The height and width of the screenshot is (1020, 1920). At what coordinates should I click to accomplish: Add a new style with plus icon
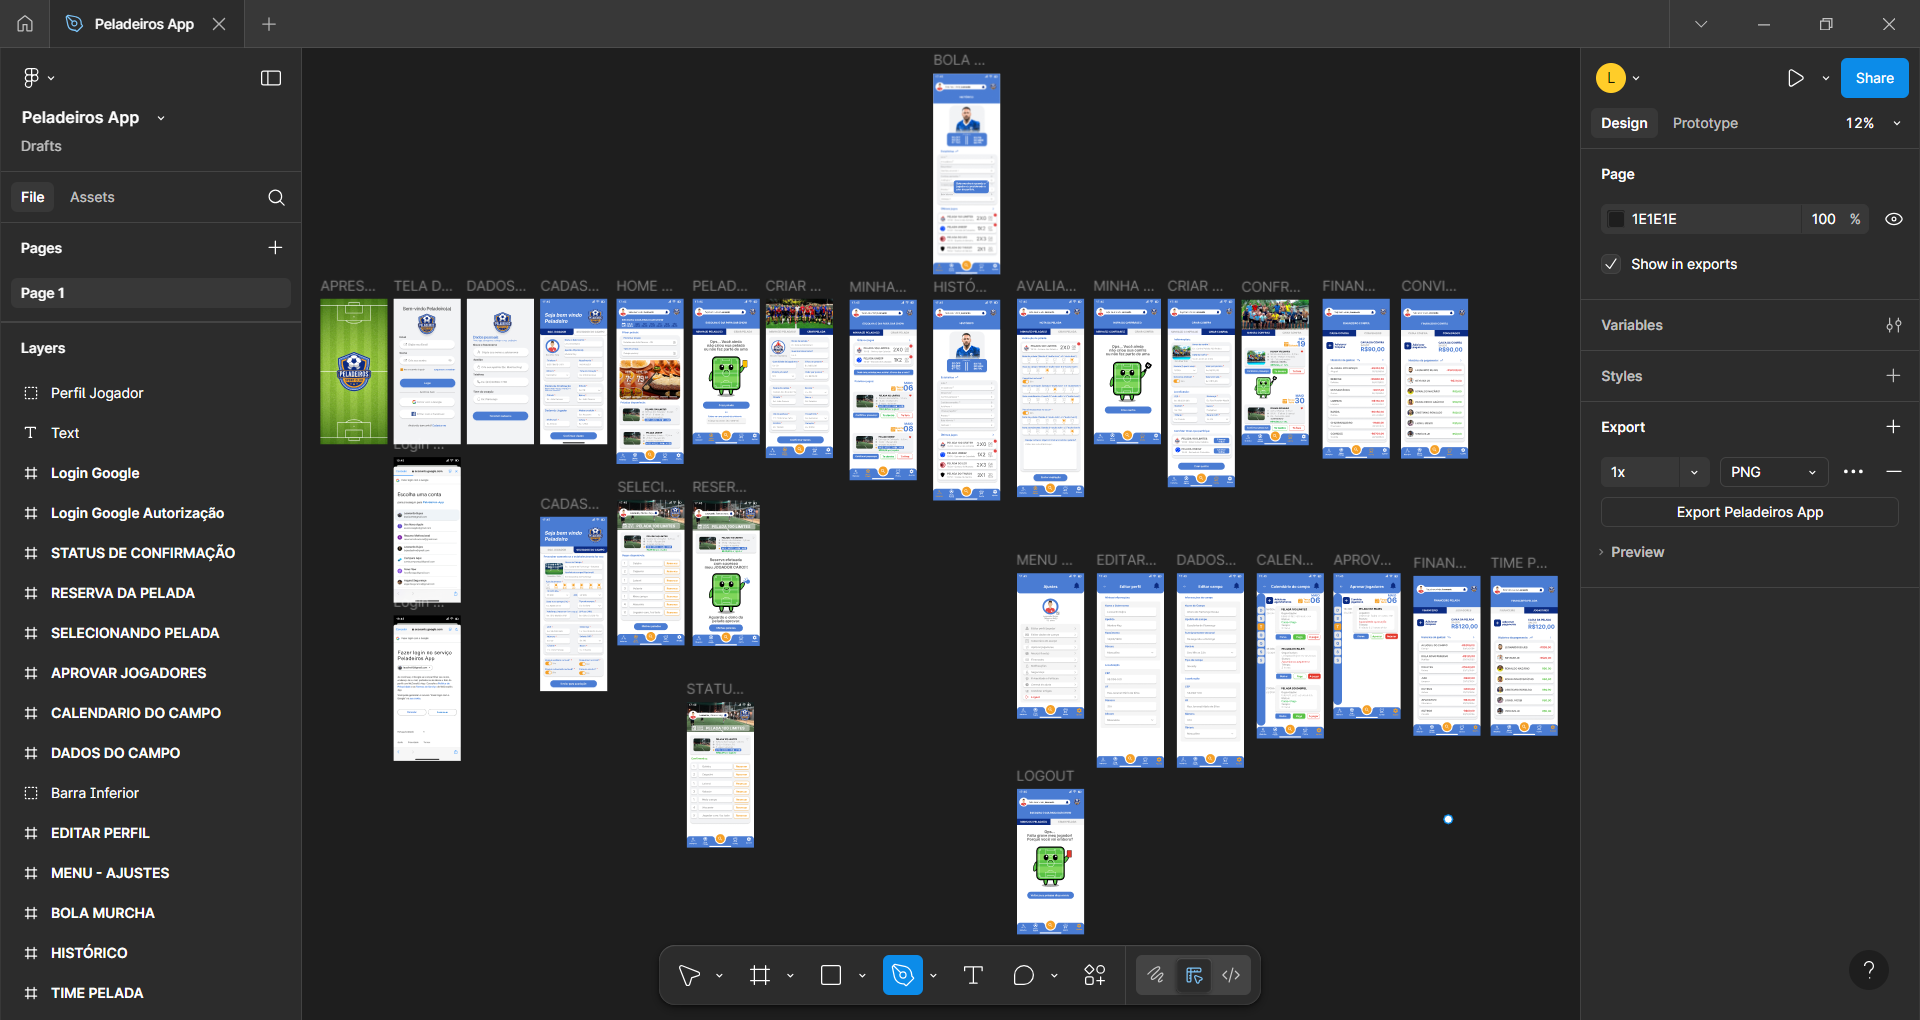click(x=1893, y=376)
